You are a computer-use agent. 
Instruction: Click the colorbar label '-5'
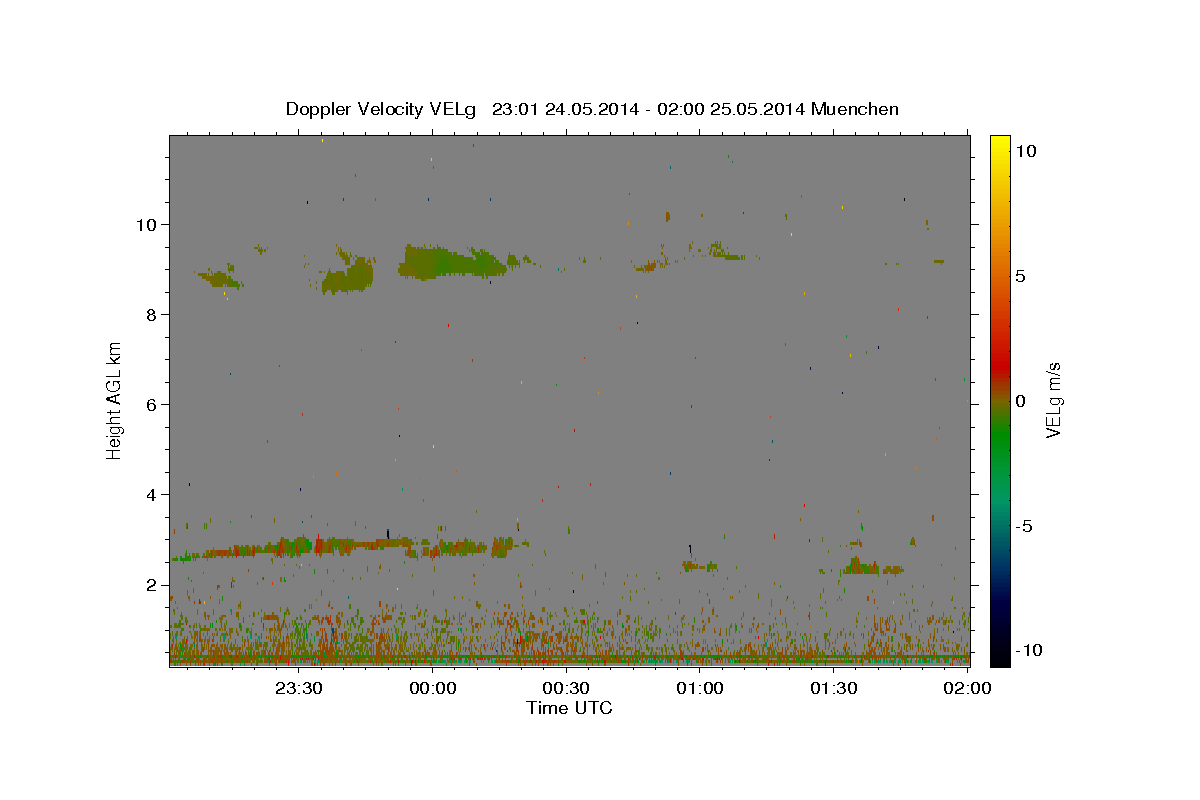click(1023, 527)
